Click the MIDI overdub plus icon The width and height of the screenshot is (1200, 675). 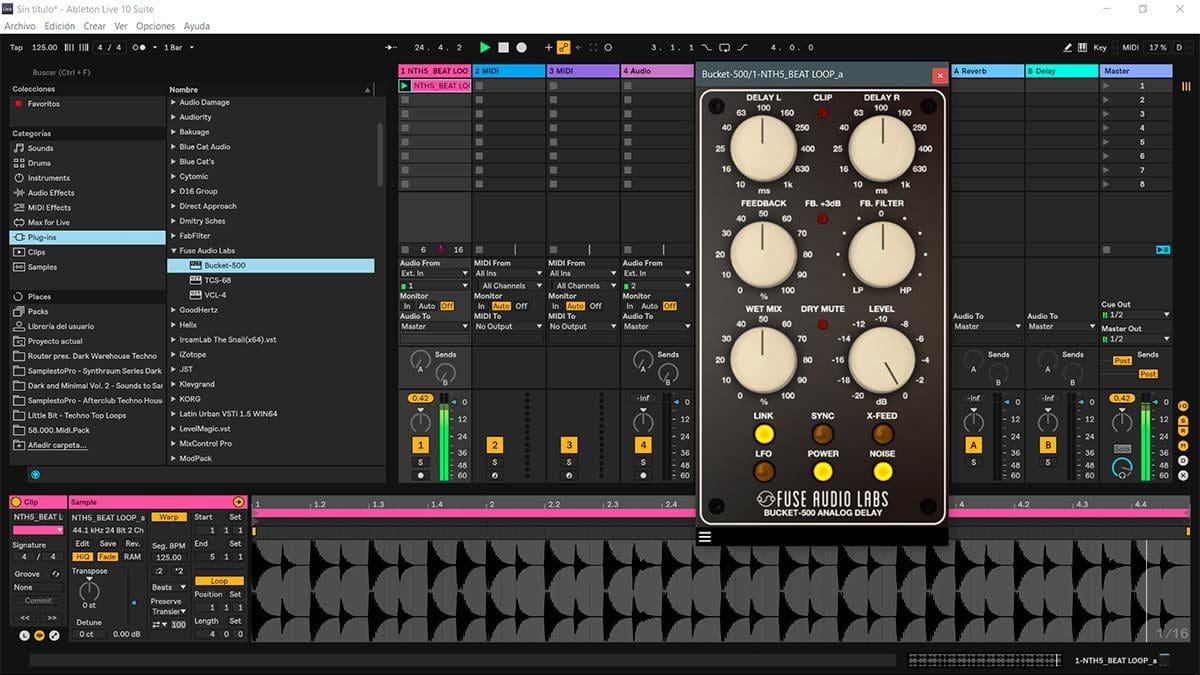(548, 47)
